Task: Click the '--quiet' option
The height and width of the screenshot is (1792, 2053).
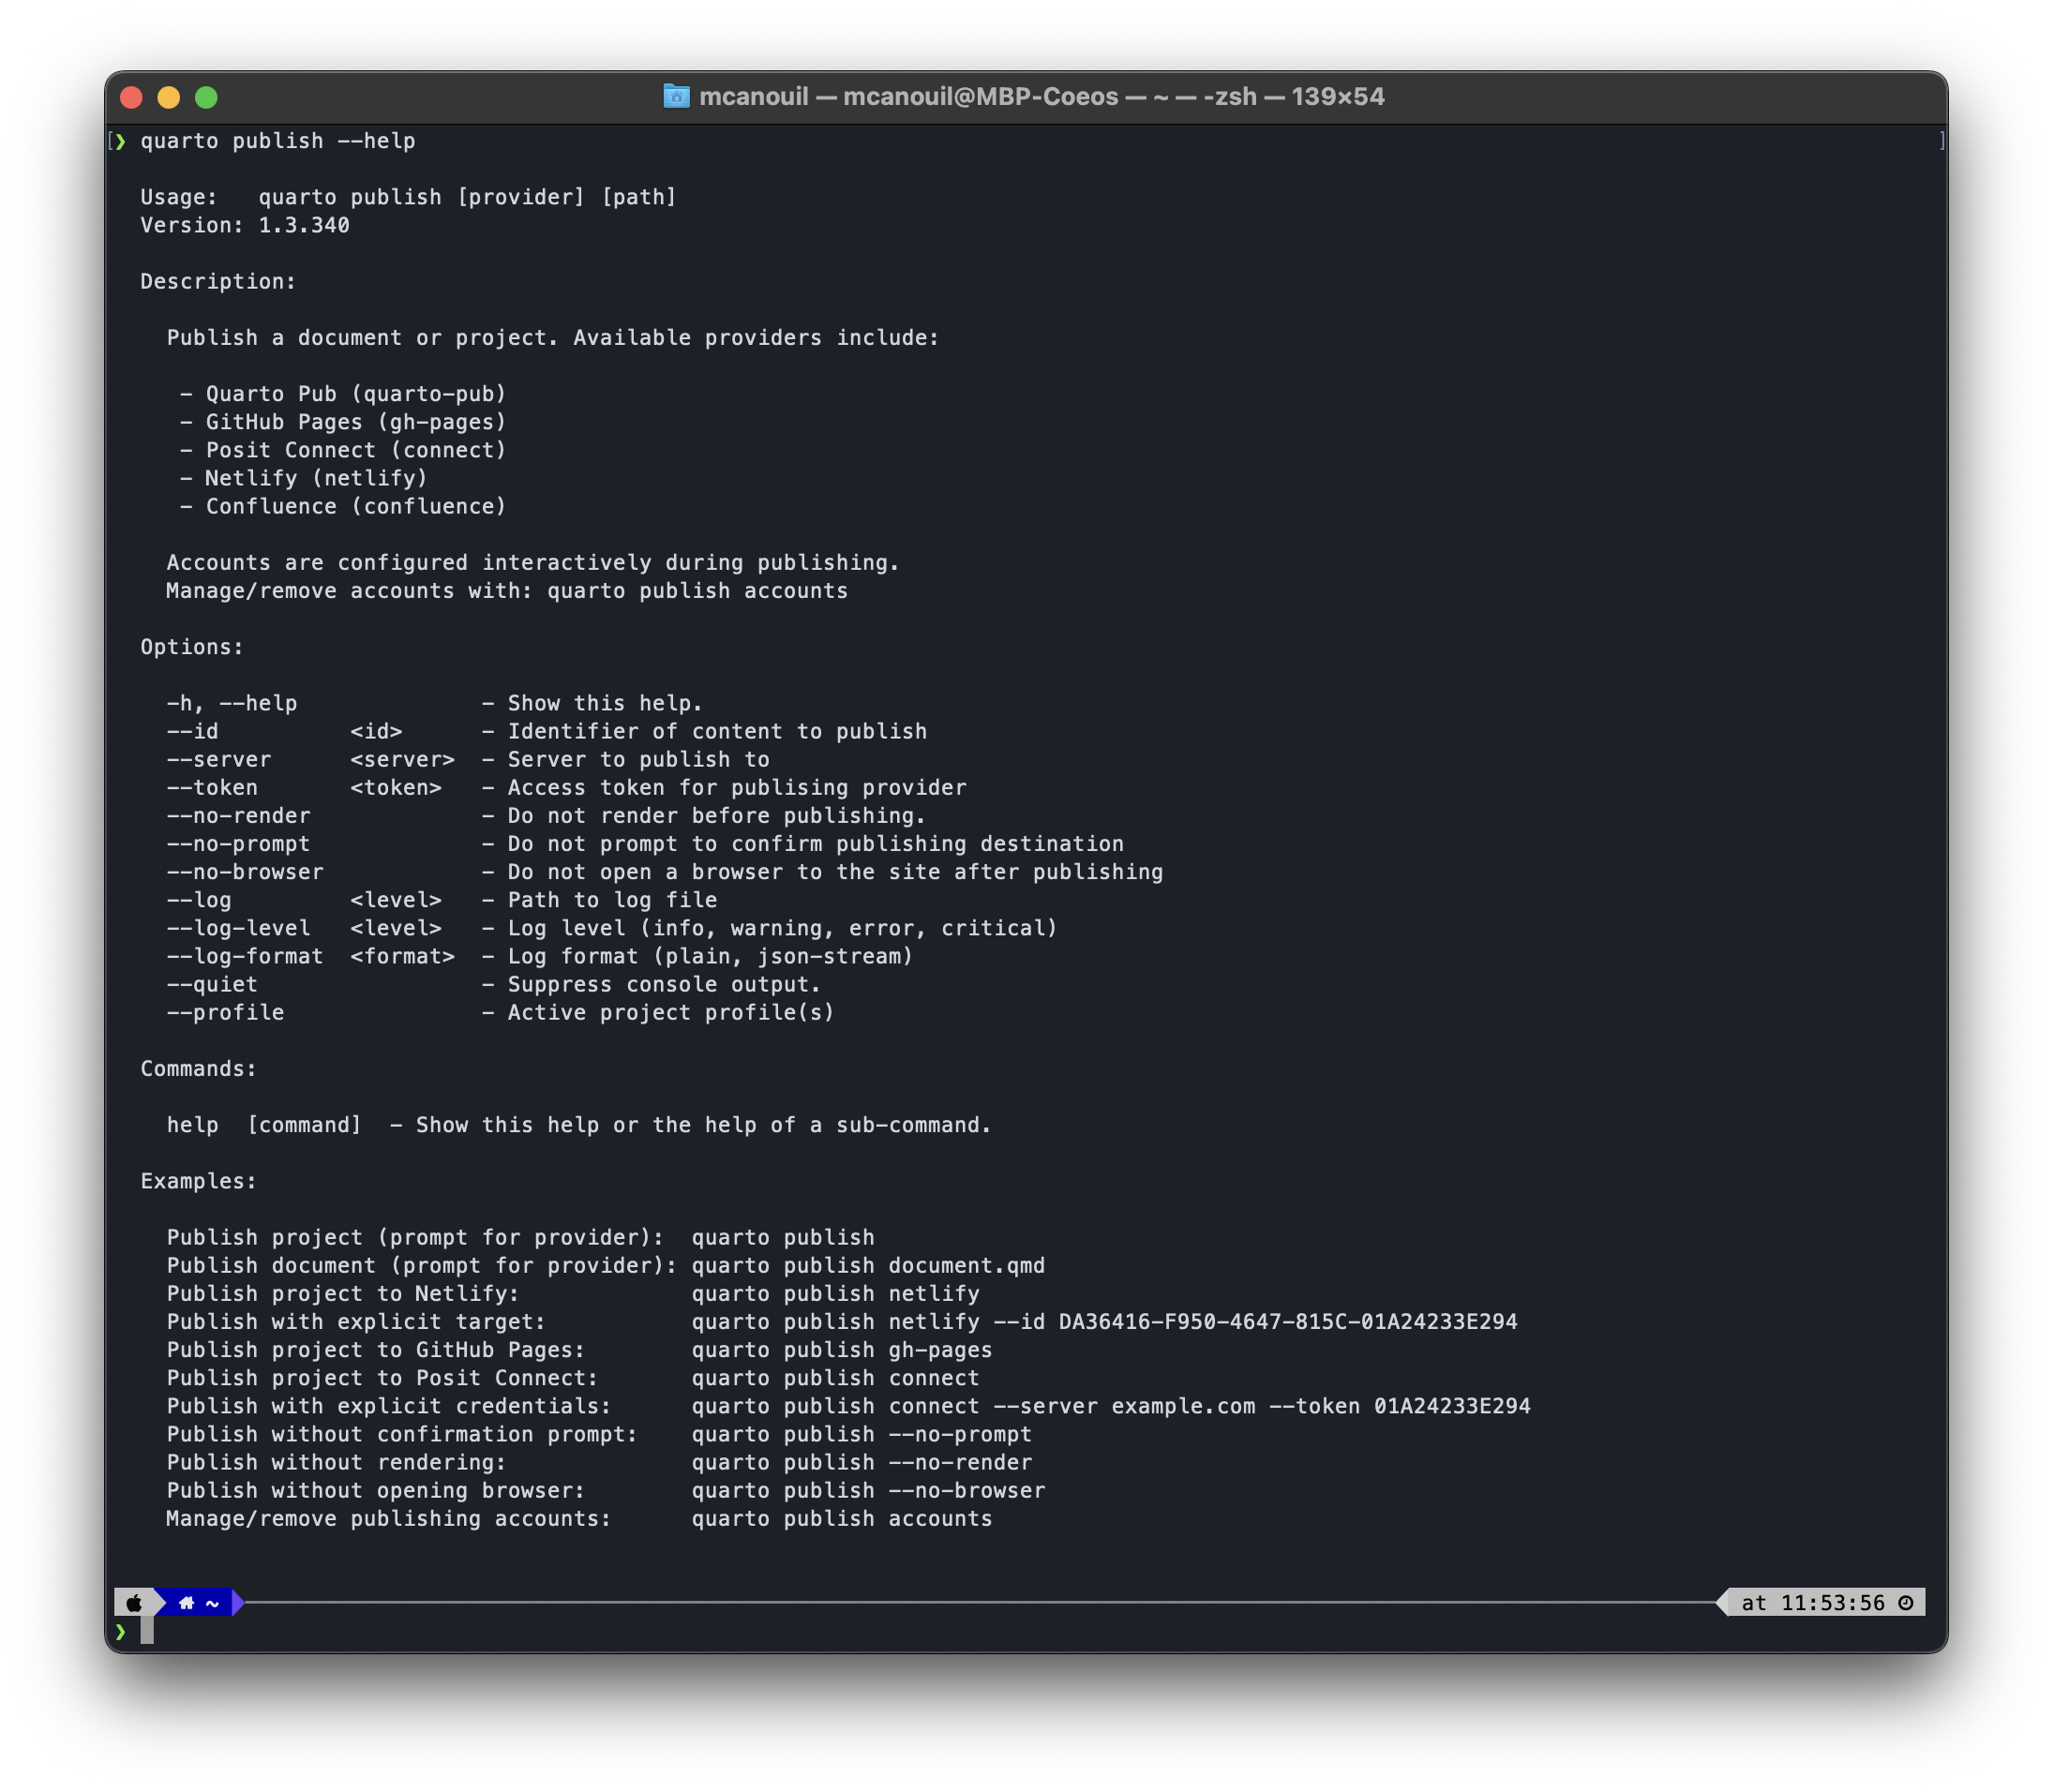Action: click(212, 984)
